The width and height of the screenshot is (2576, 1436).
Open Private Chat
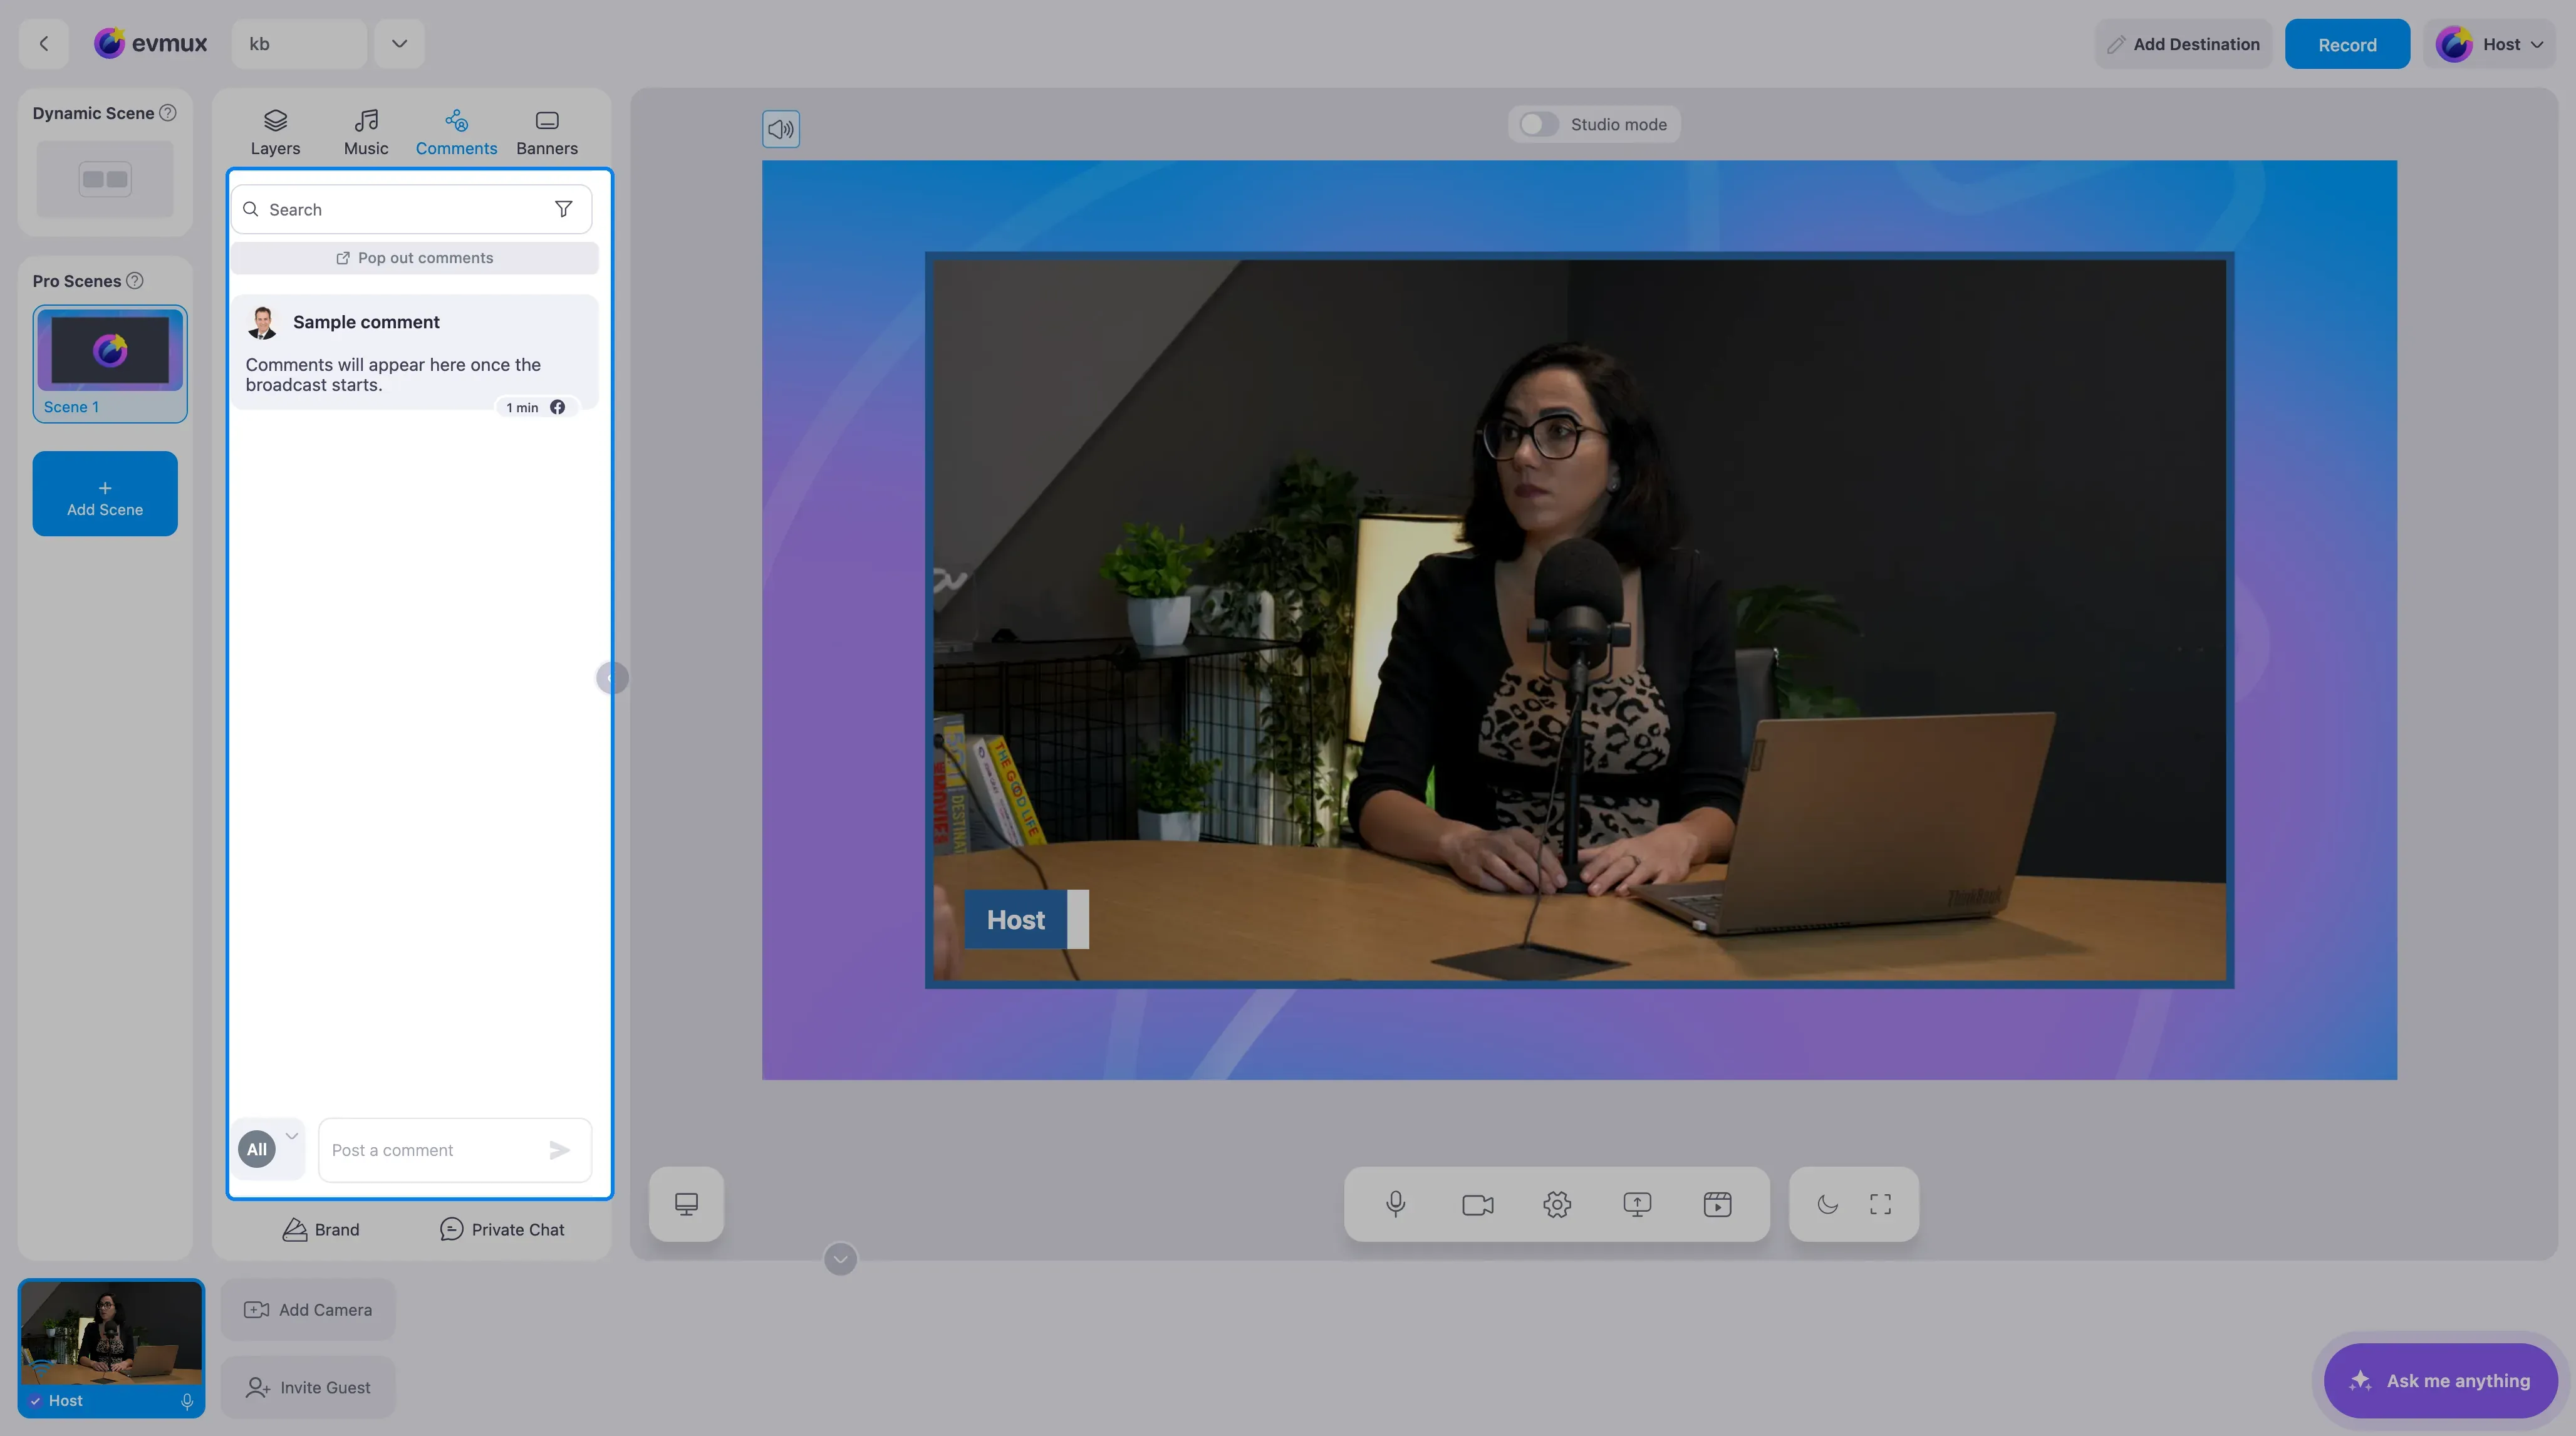(x=502, y=1229)
